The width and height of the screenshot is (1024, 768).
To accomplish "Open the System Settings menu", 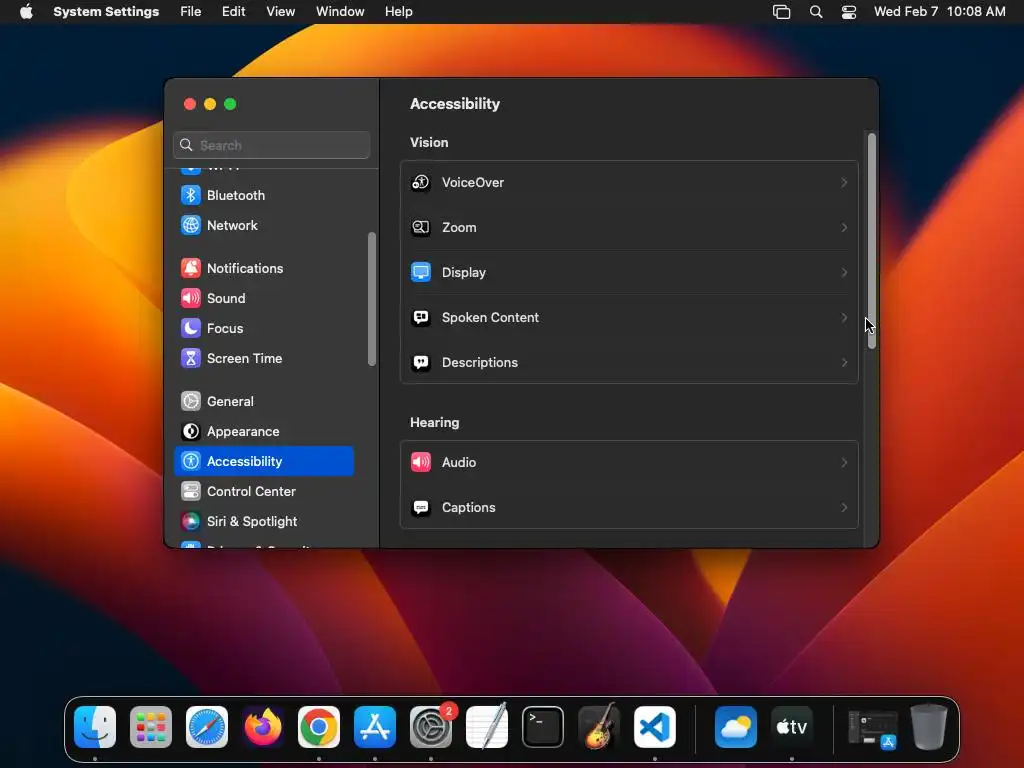I will click(x=106, y=12).
